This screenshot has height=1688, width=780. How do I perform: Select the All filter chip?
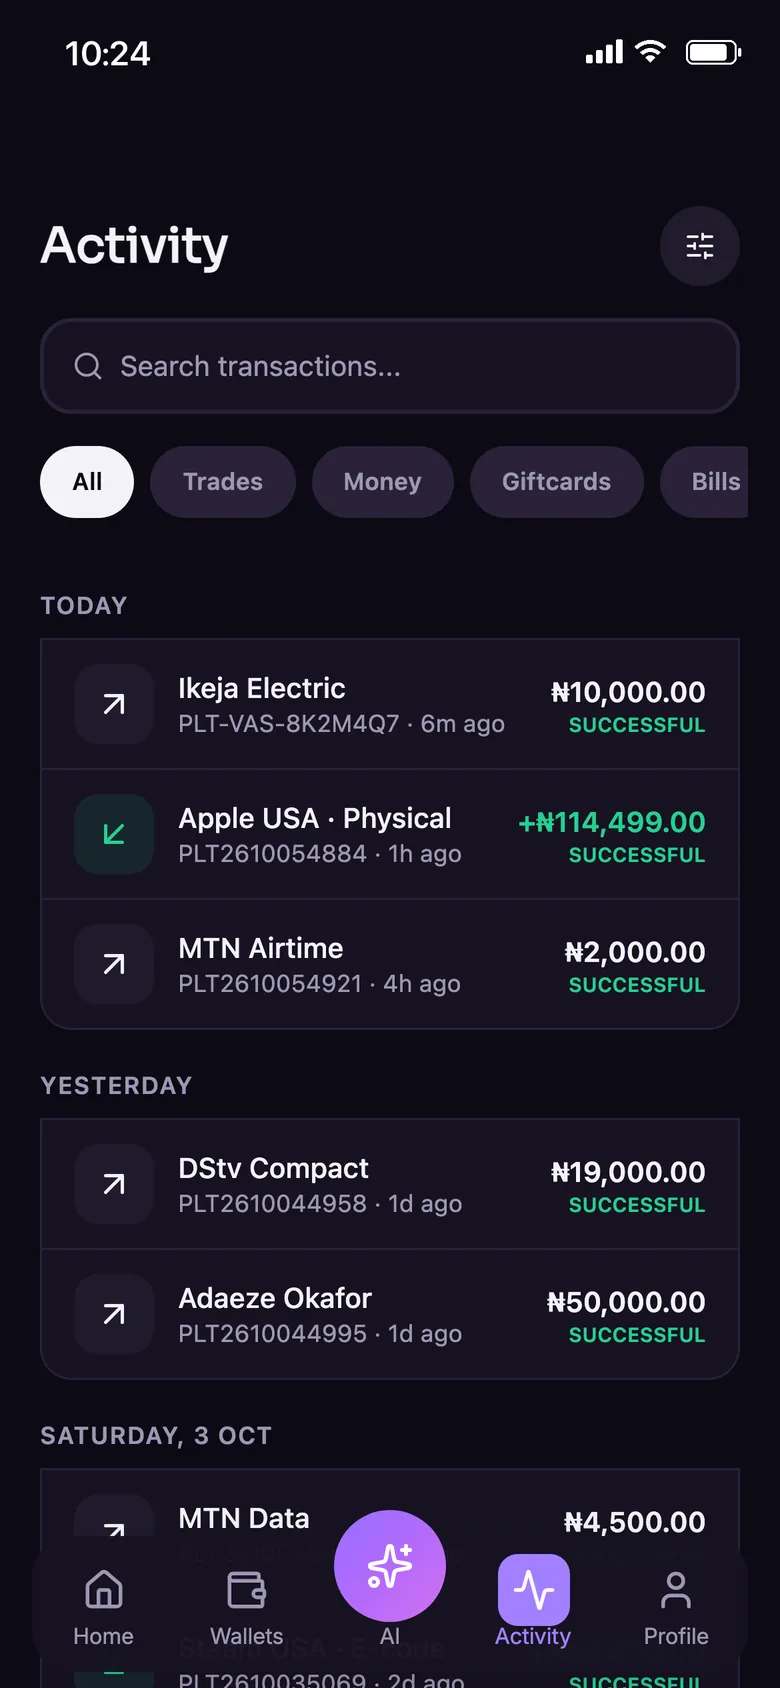(x=87, y=482)
